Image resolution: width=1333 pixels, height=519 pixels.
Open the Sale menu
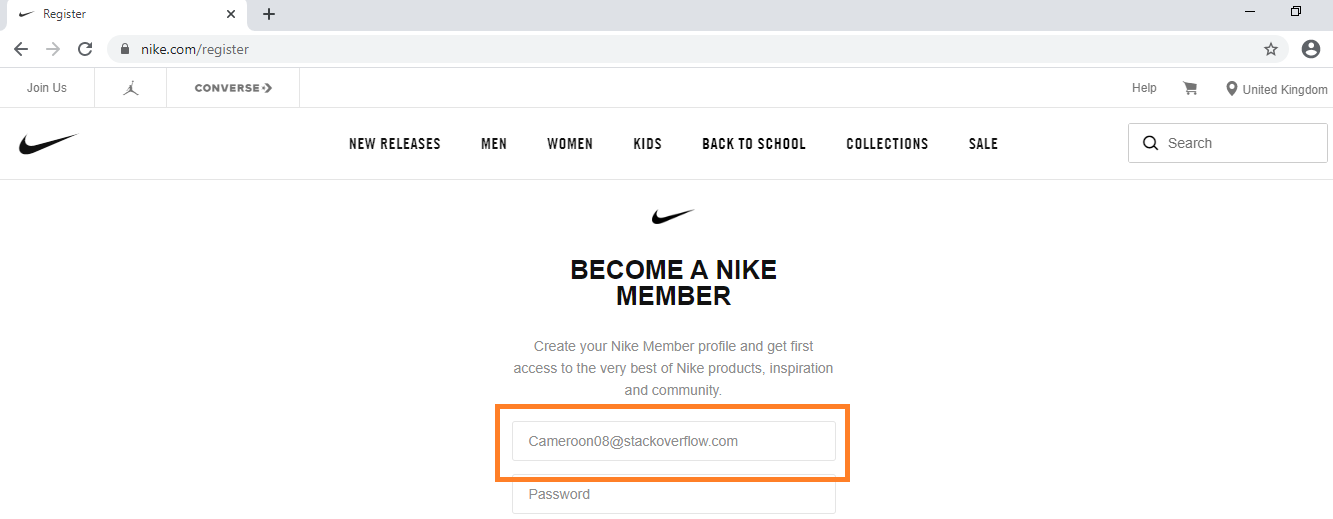tap(983, 144)
